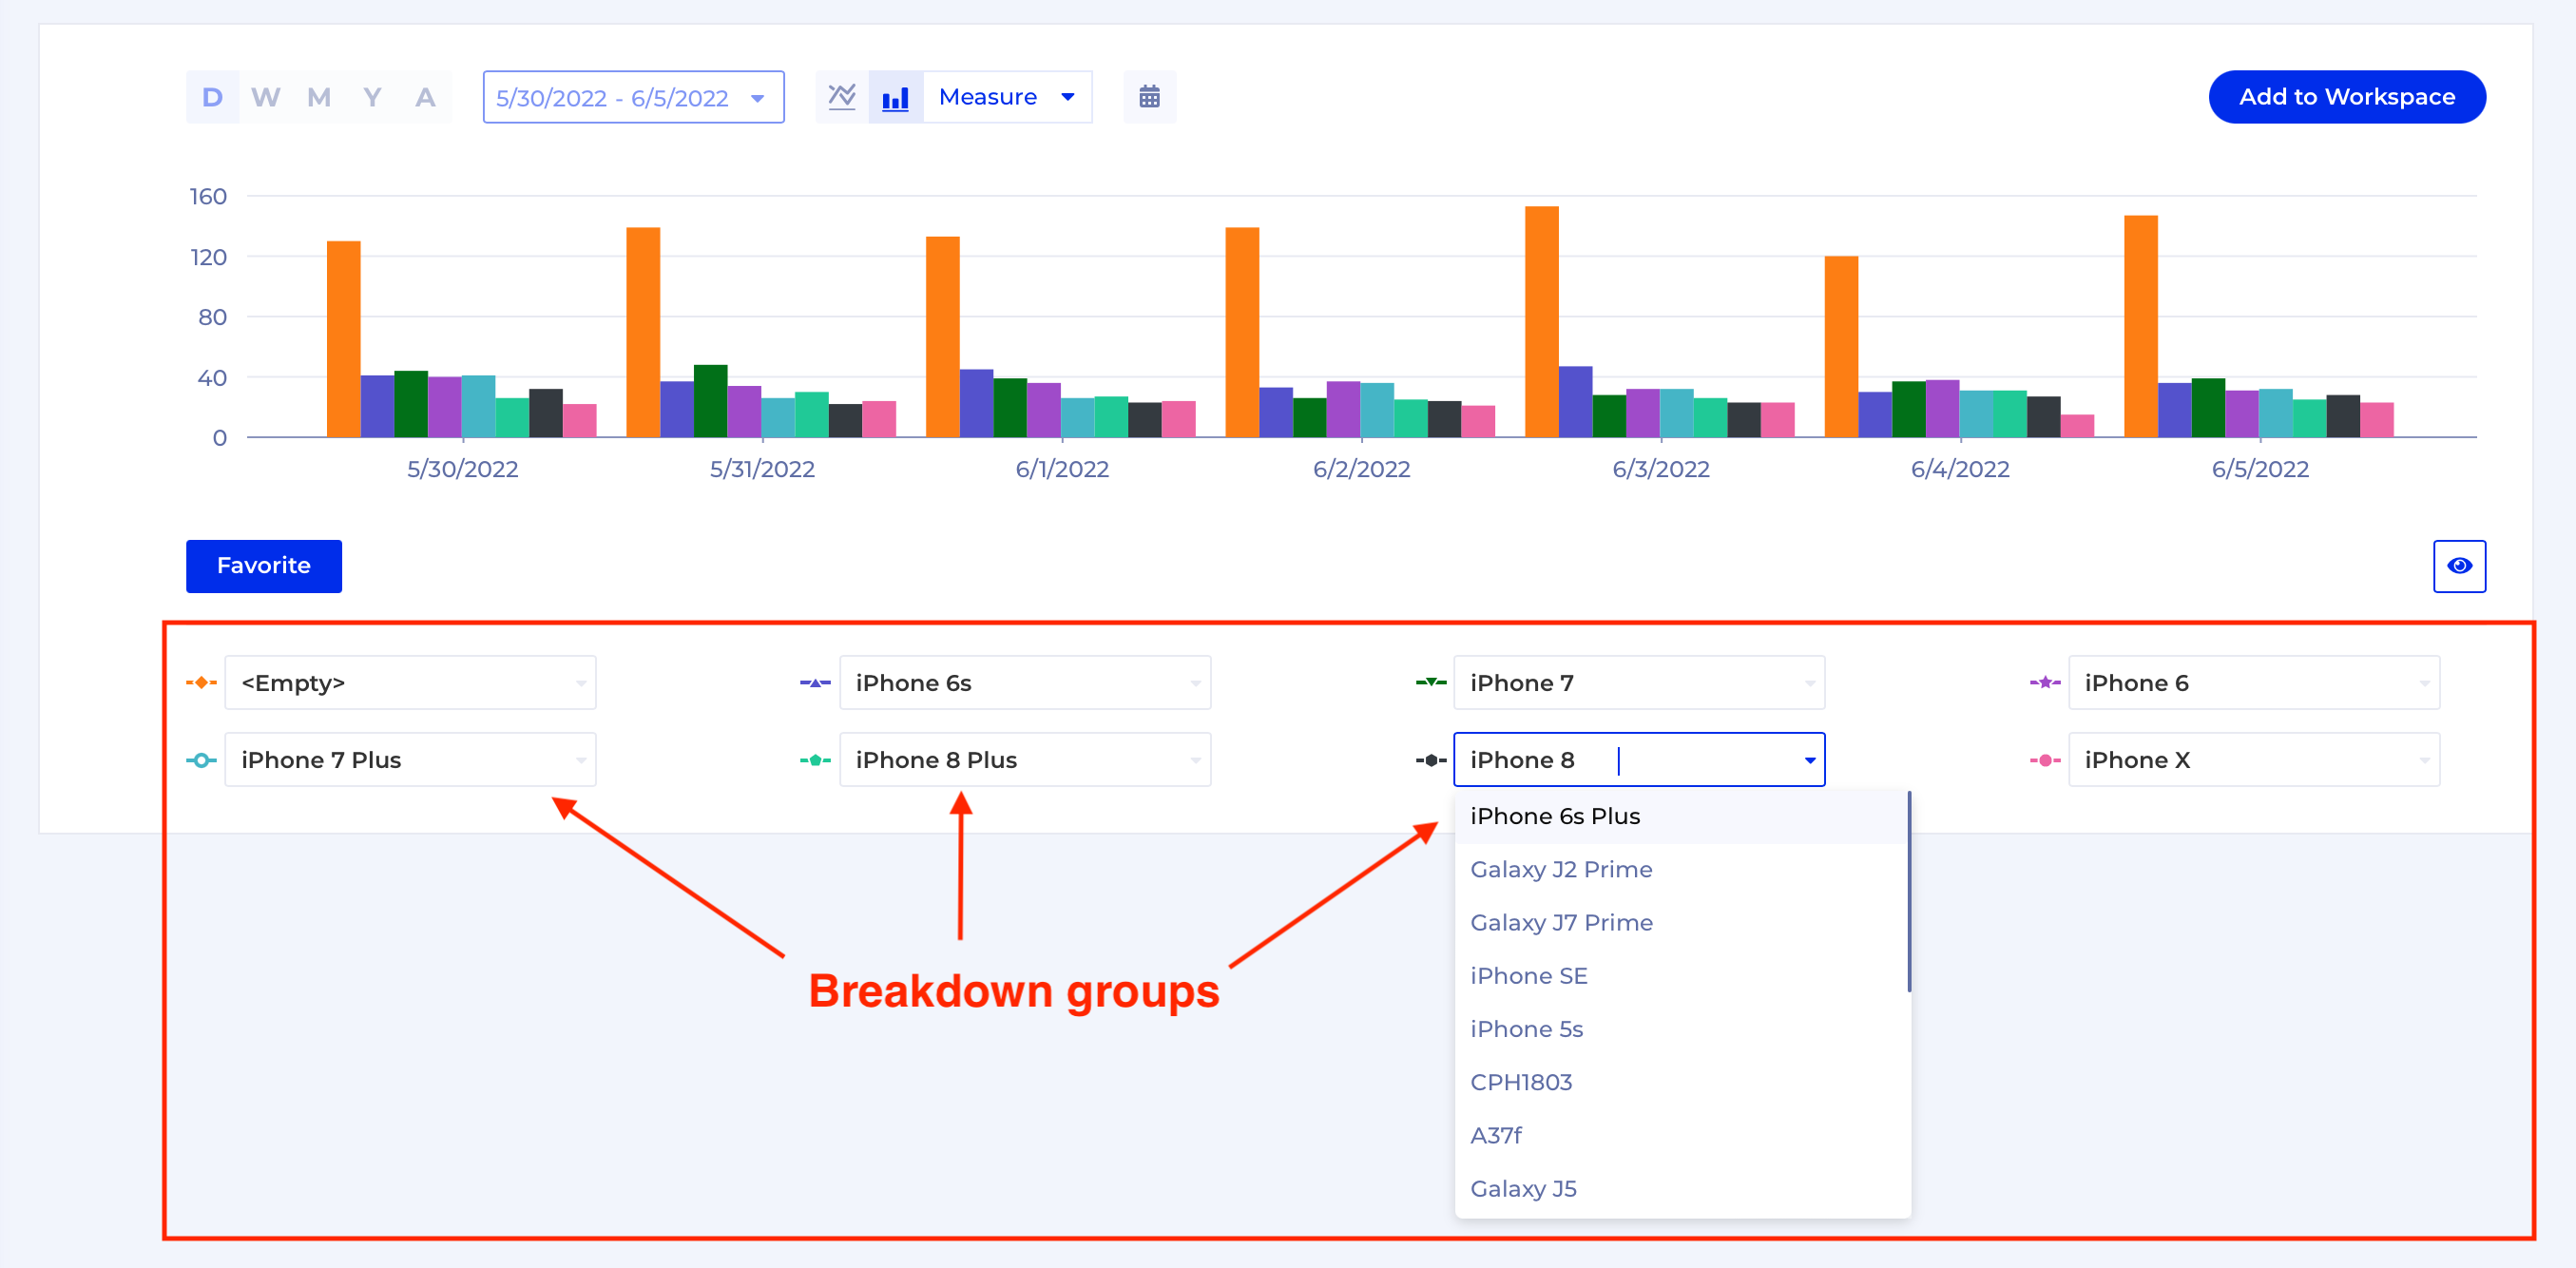The height and width of the screenshot is (1268, 2576).
Task: Select Galaxy J7 Prime option
Action: (1561, 922)
